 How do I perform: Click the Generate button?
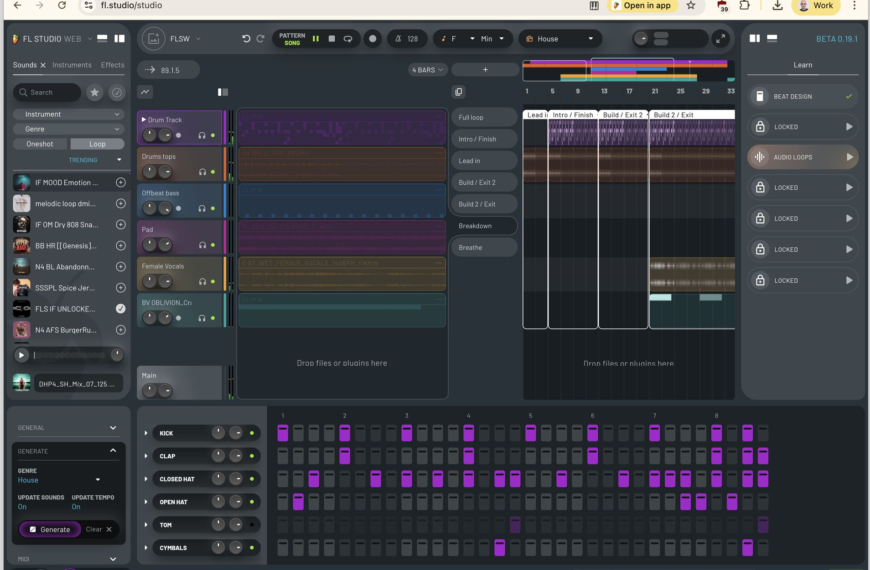[50, 529]
